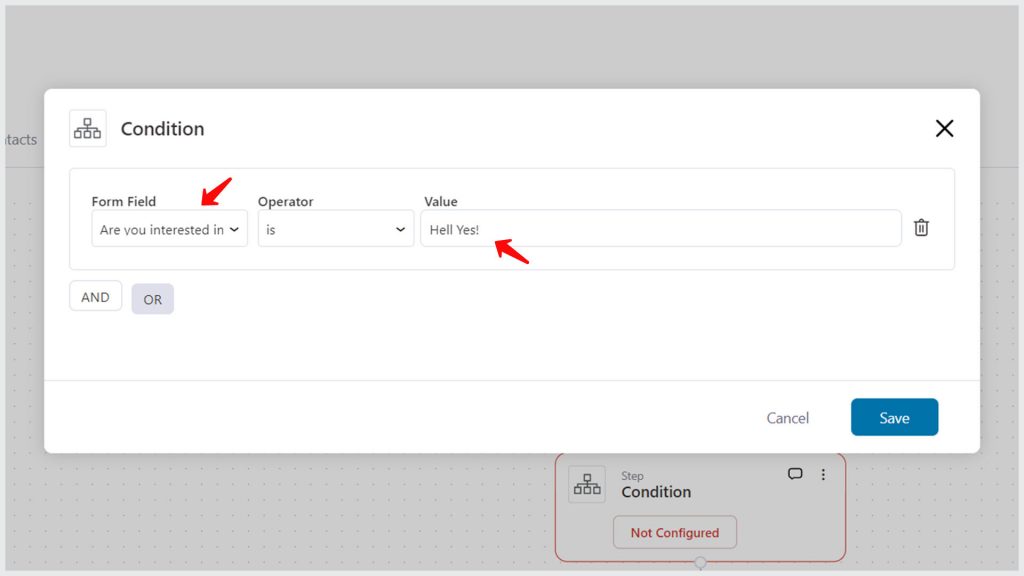This screenshot has width=1024, height=576.
Task: Click the connector circle below the Condition step
Action: point(700,562)
